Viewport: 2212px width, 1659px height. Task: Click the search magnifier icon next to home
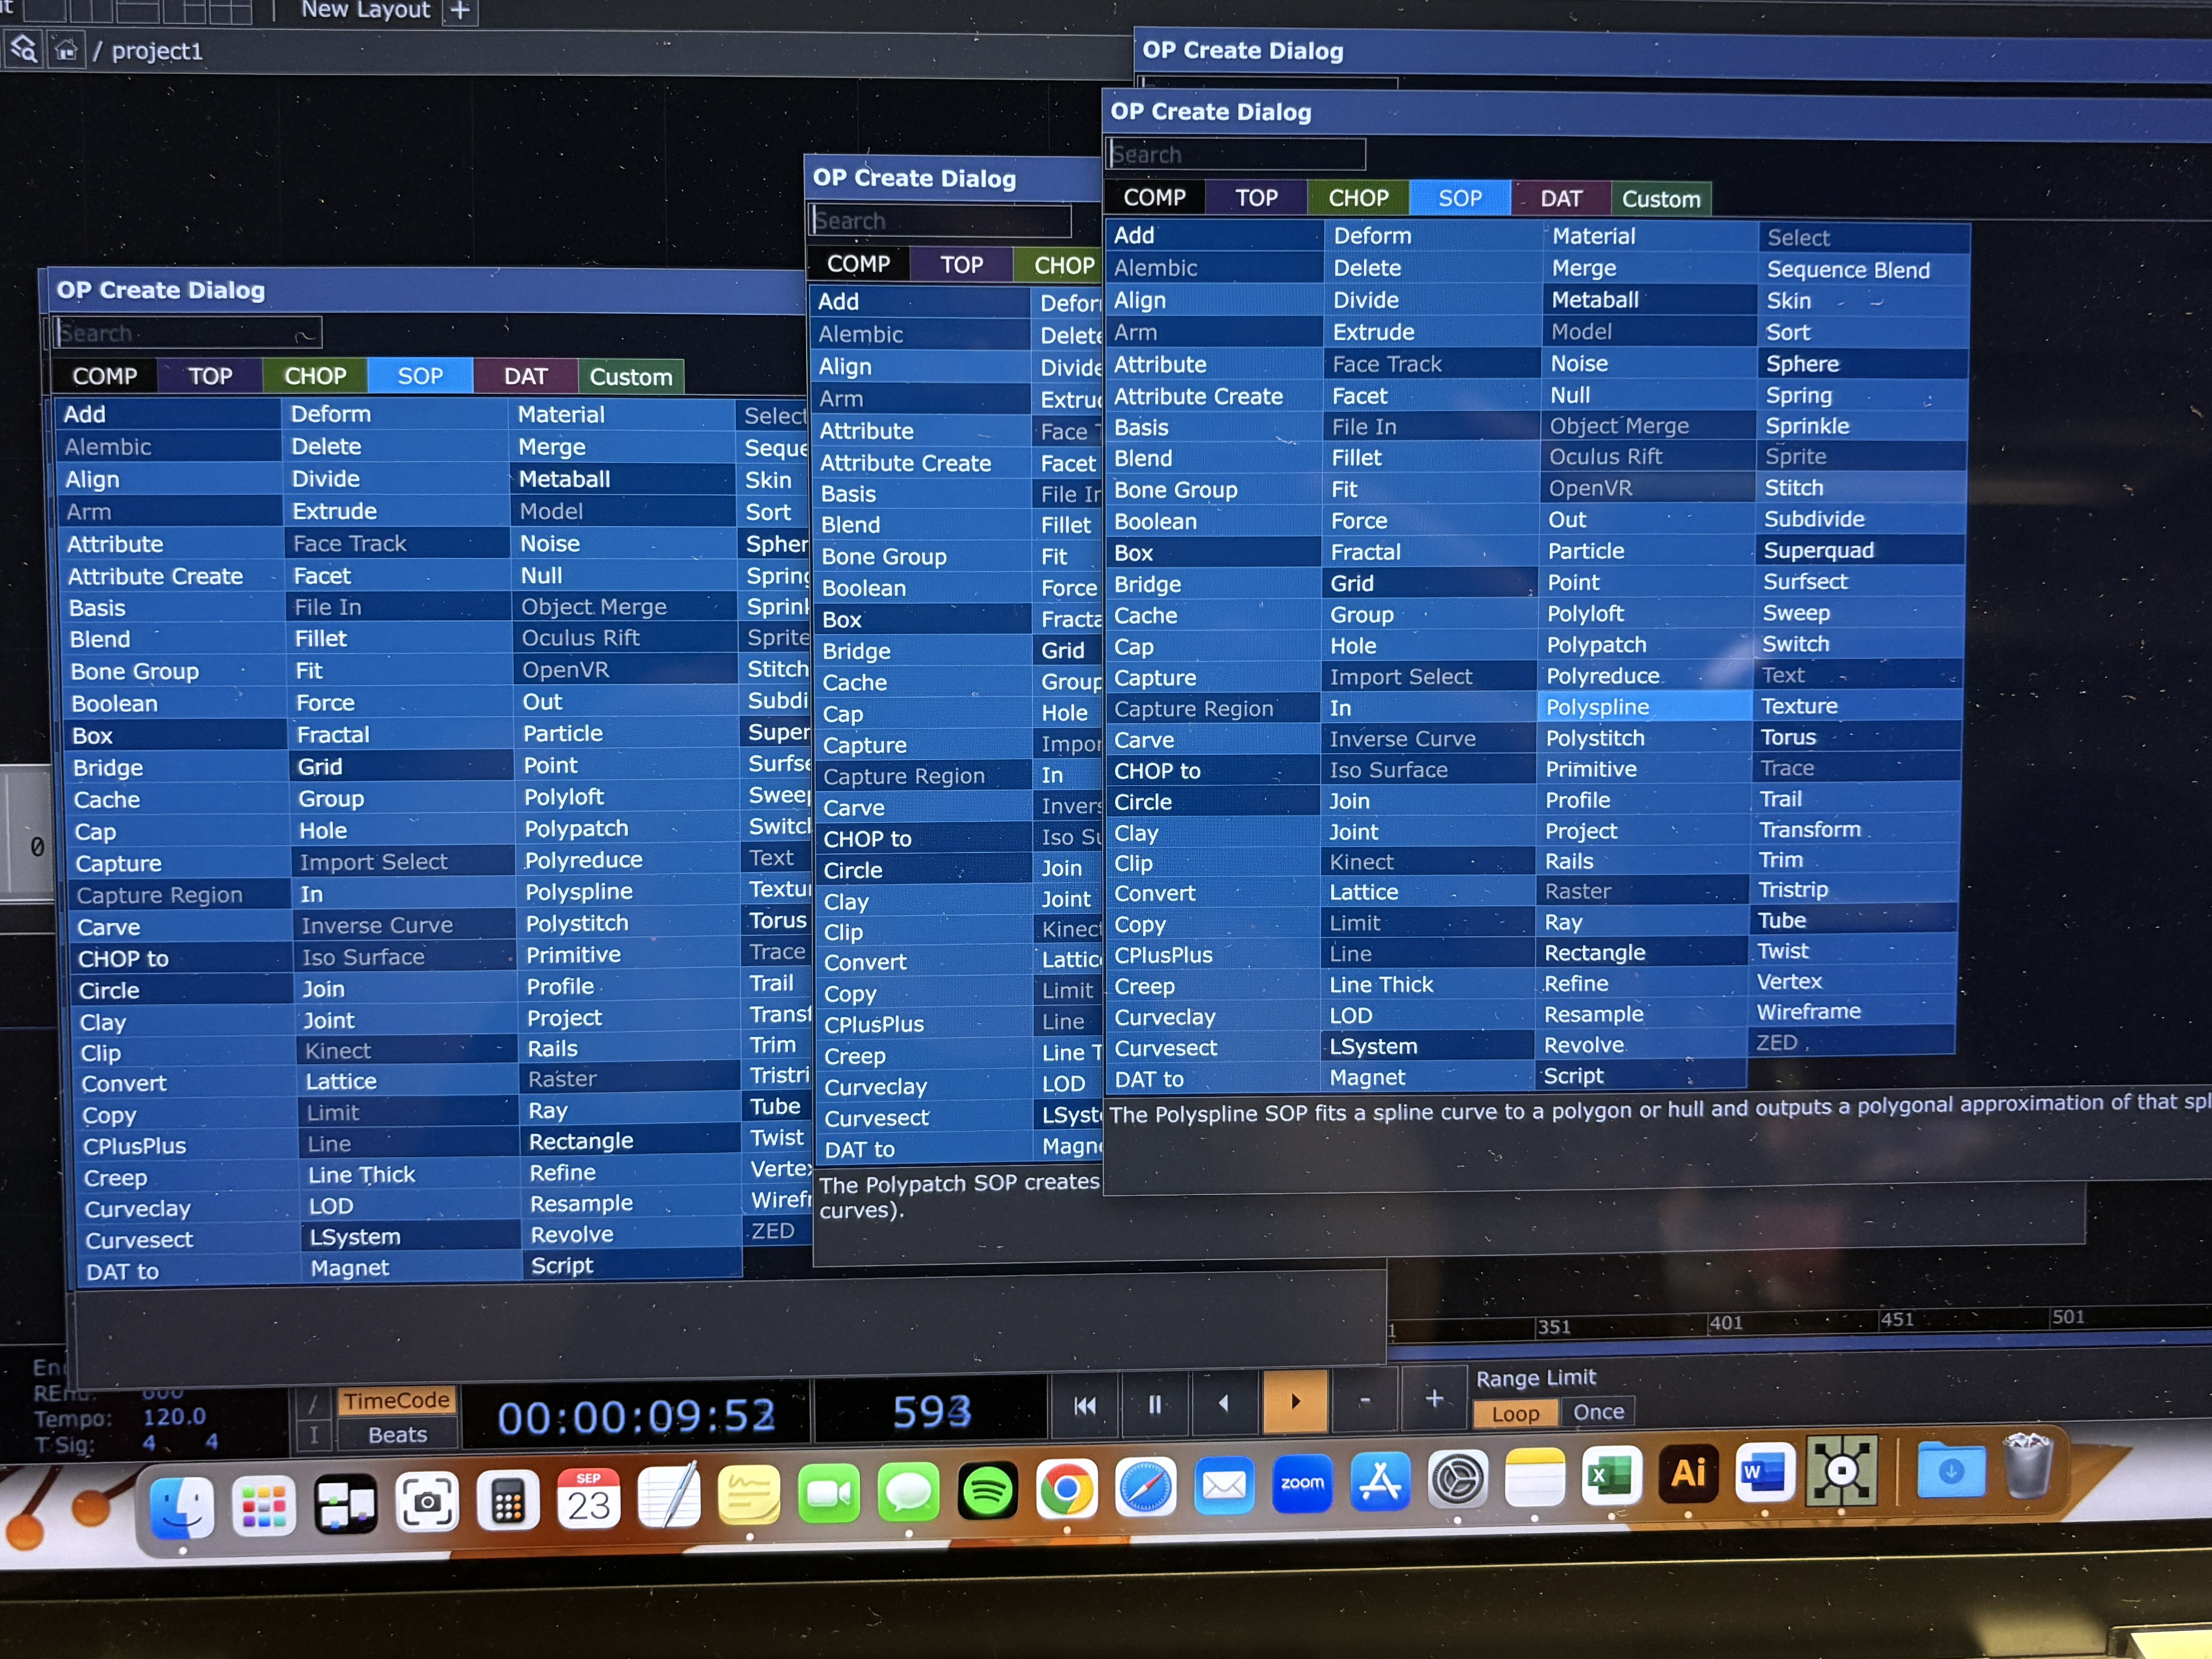[22, 48]
